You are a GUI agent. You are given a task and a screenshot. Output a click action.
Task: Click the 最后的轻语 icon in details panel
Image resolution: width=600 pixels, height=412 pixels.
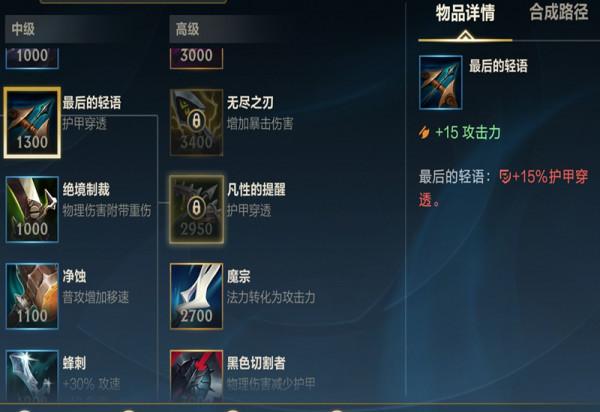tap(440, 83)
